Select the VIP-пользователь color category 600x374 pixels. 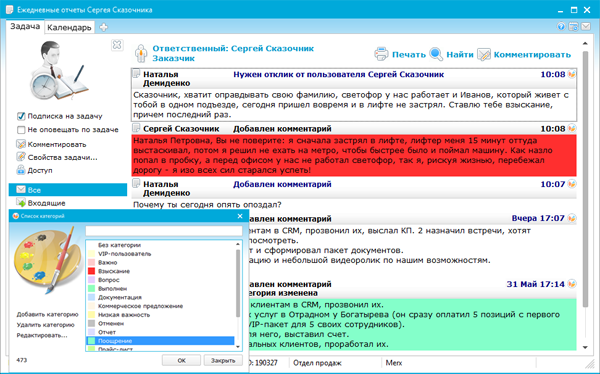[x=161, y=254]
